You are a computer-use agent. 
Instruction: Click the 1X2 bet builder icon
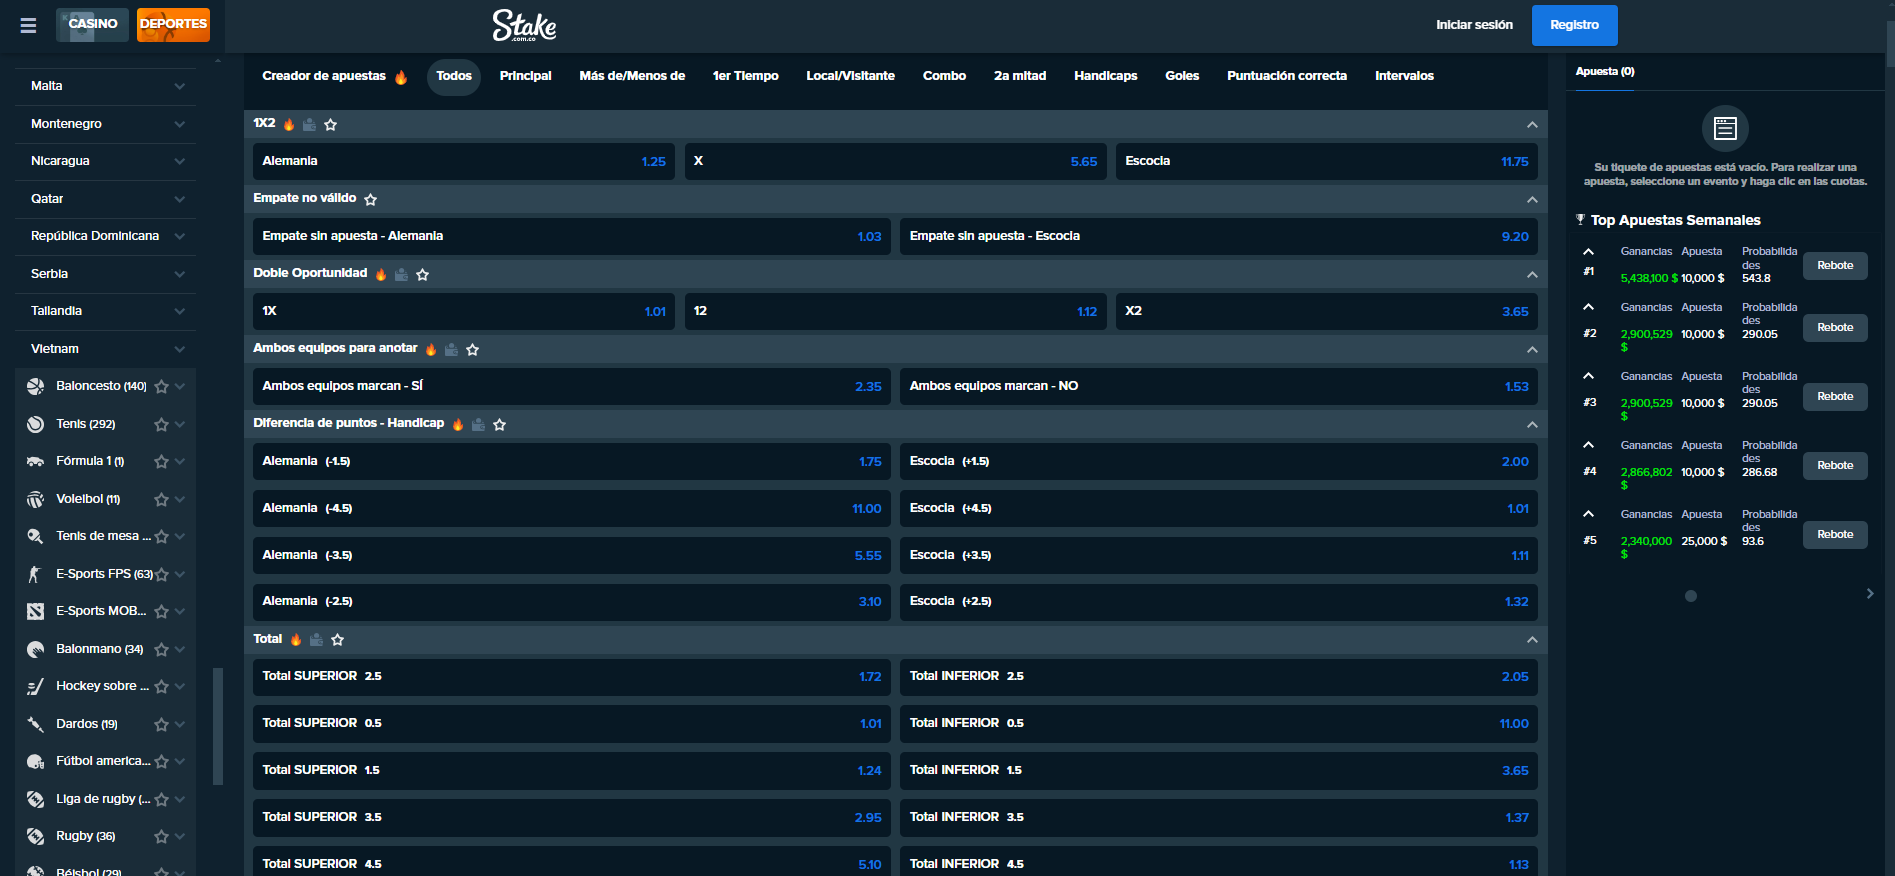point(310,124)
